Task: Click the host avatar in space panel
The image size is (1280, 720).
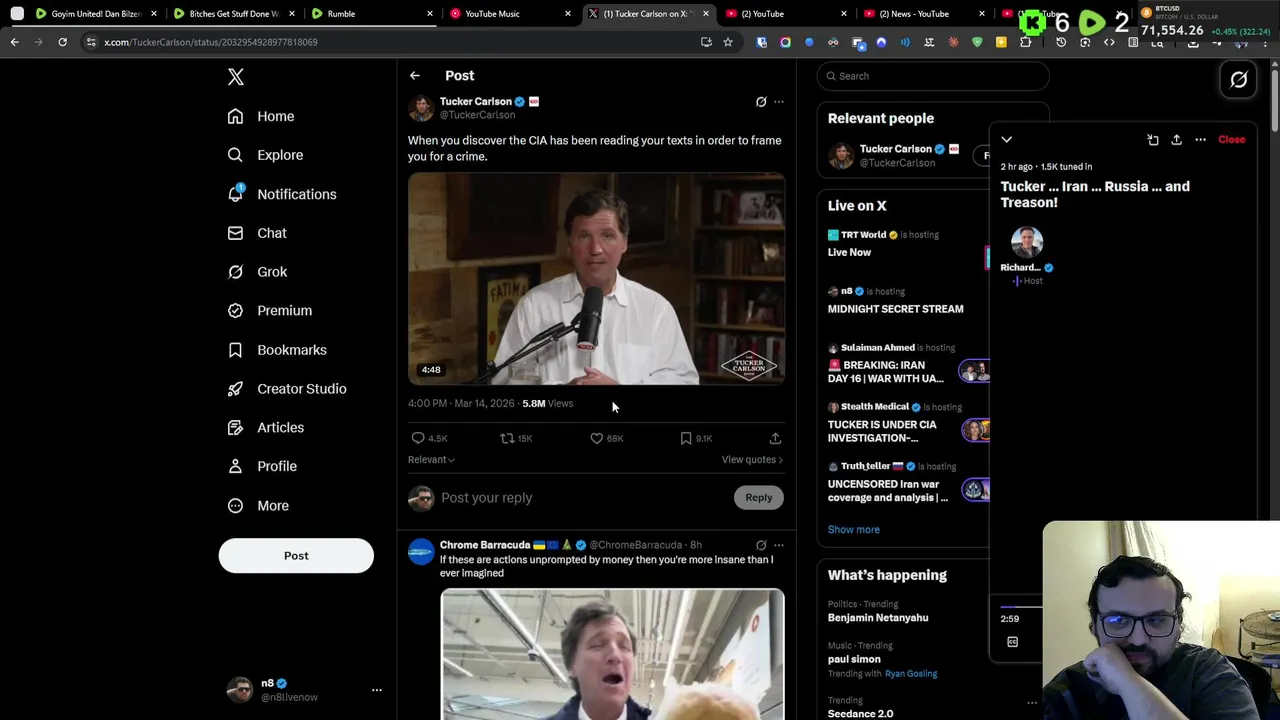Action: [1027, 243]
